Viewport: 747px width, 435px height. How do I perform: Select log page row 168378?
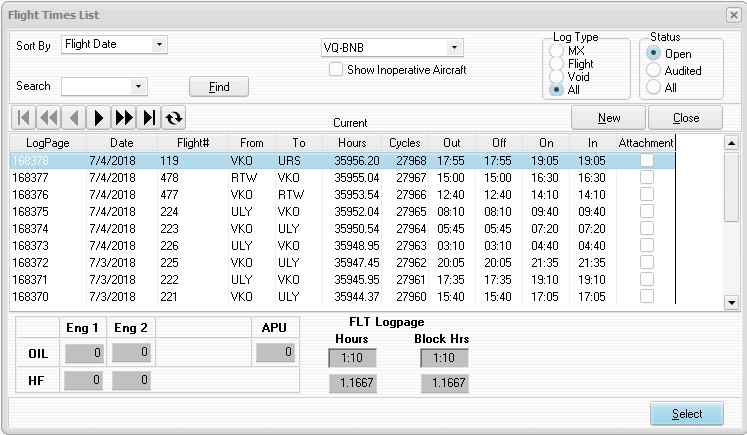pos(343,161)
